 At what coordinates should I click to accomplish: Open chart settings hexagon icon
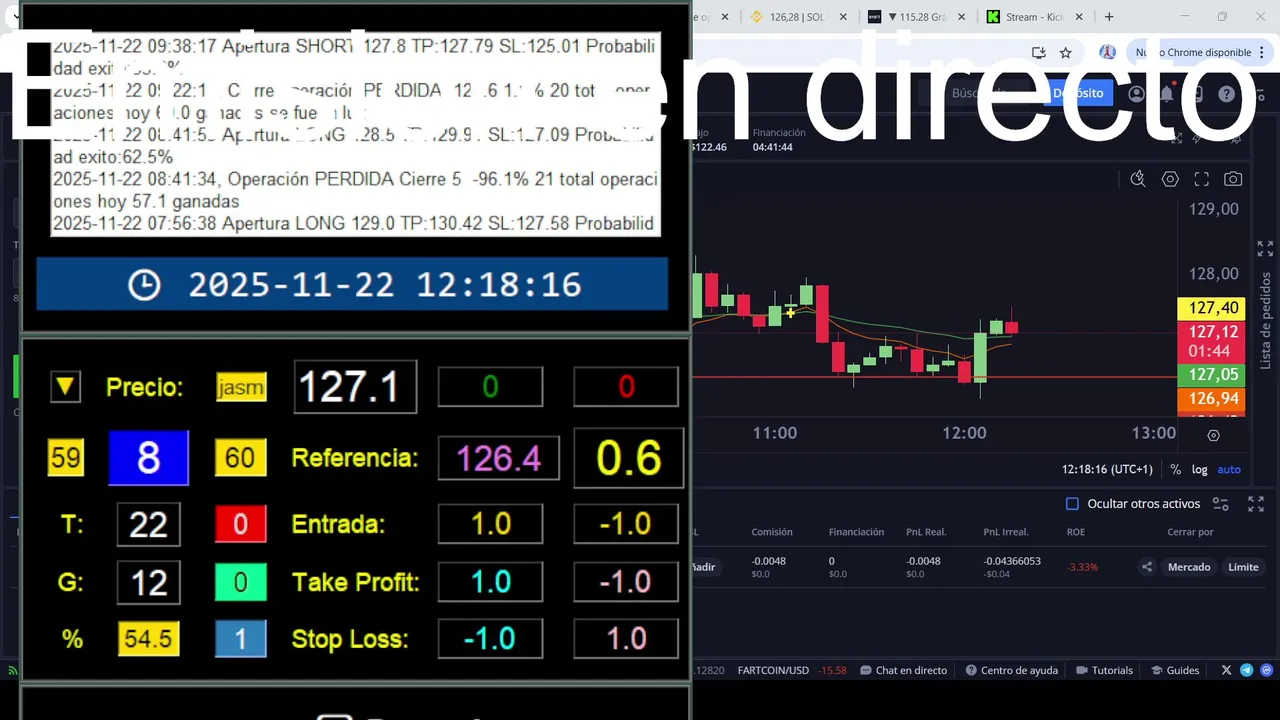pyautogui.click(x=1170, y=179)
